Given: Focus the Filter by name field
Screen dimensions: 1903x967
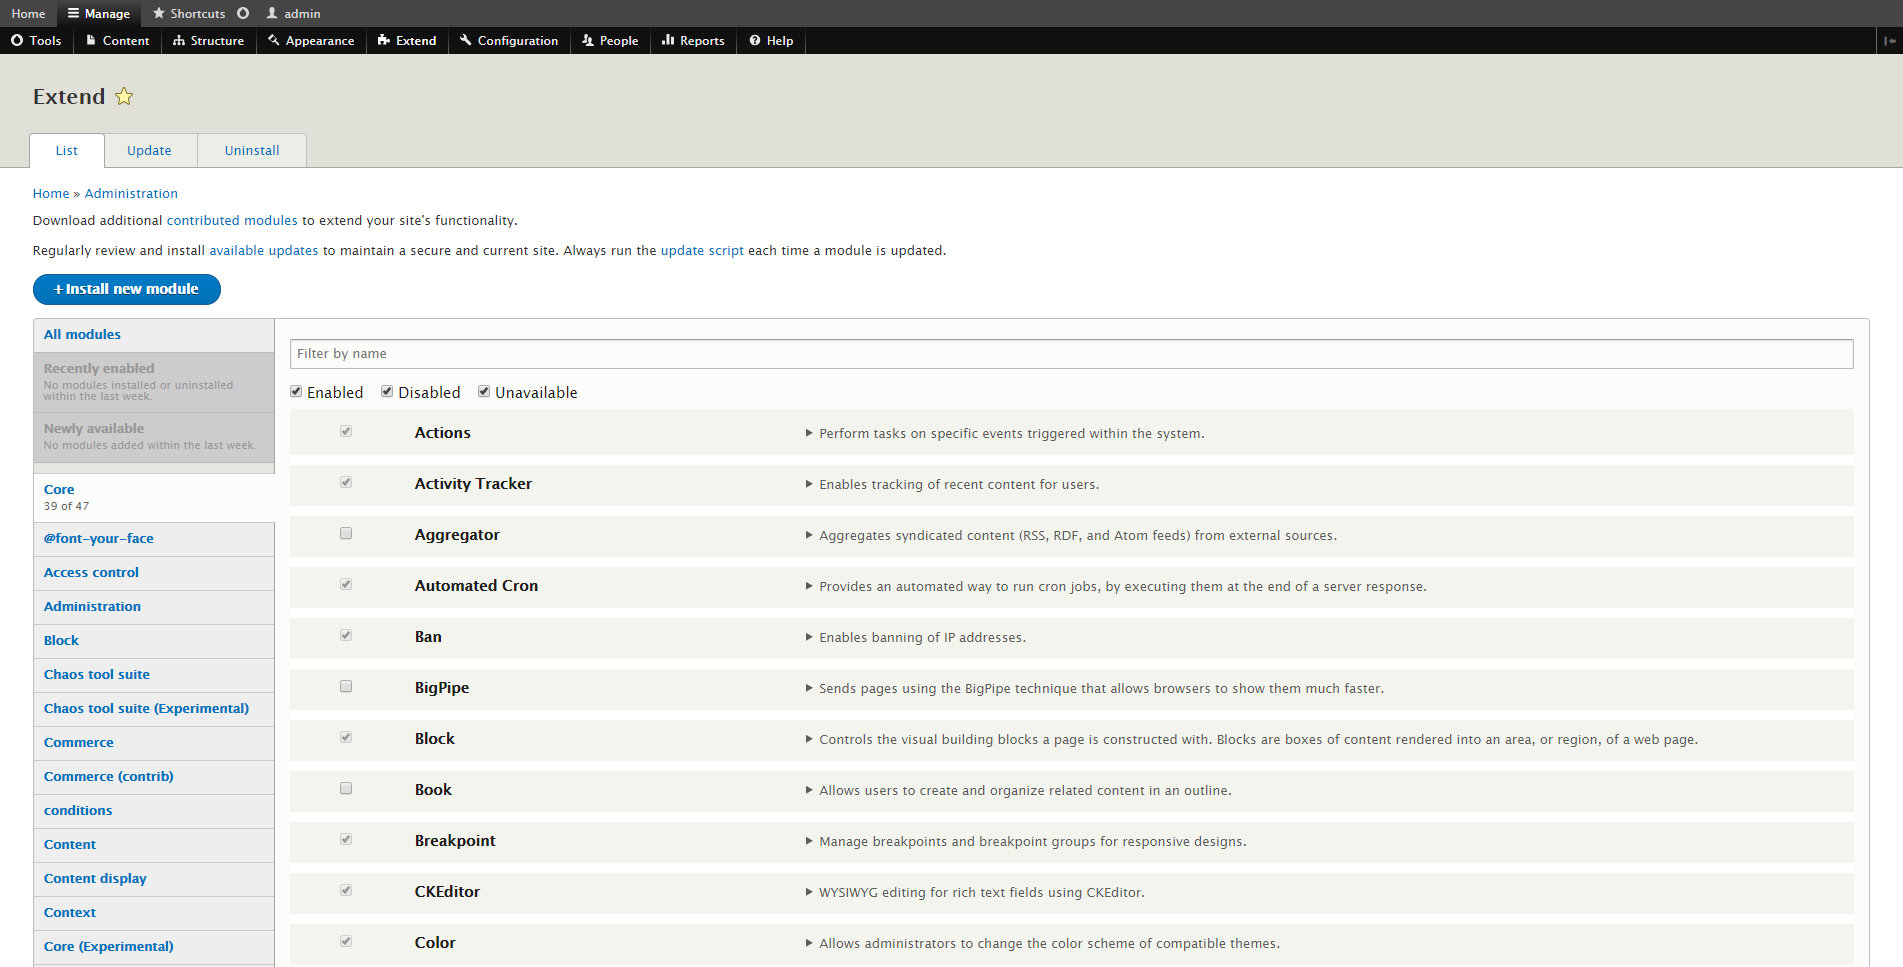Looking at the screenshot, I should tap(1070, 354).
